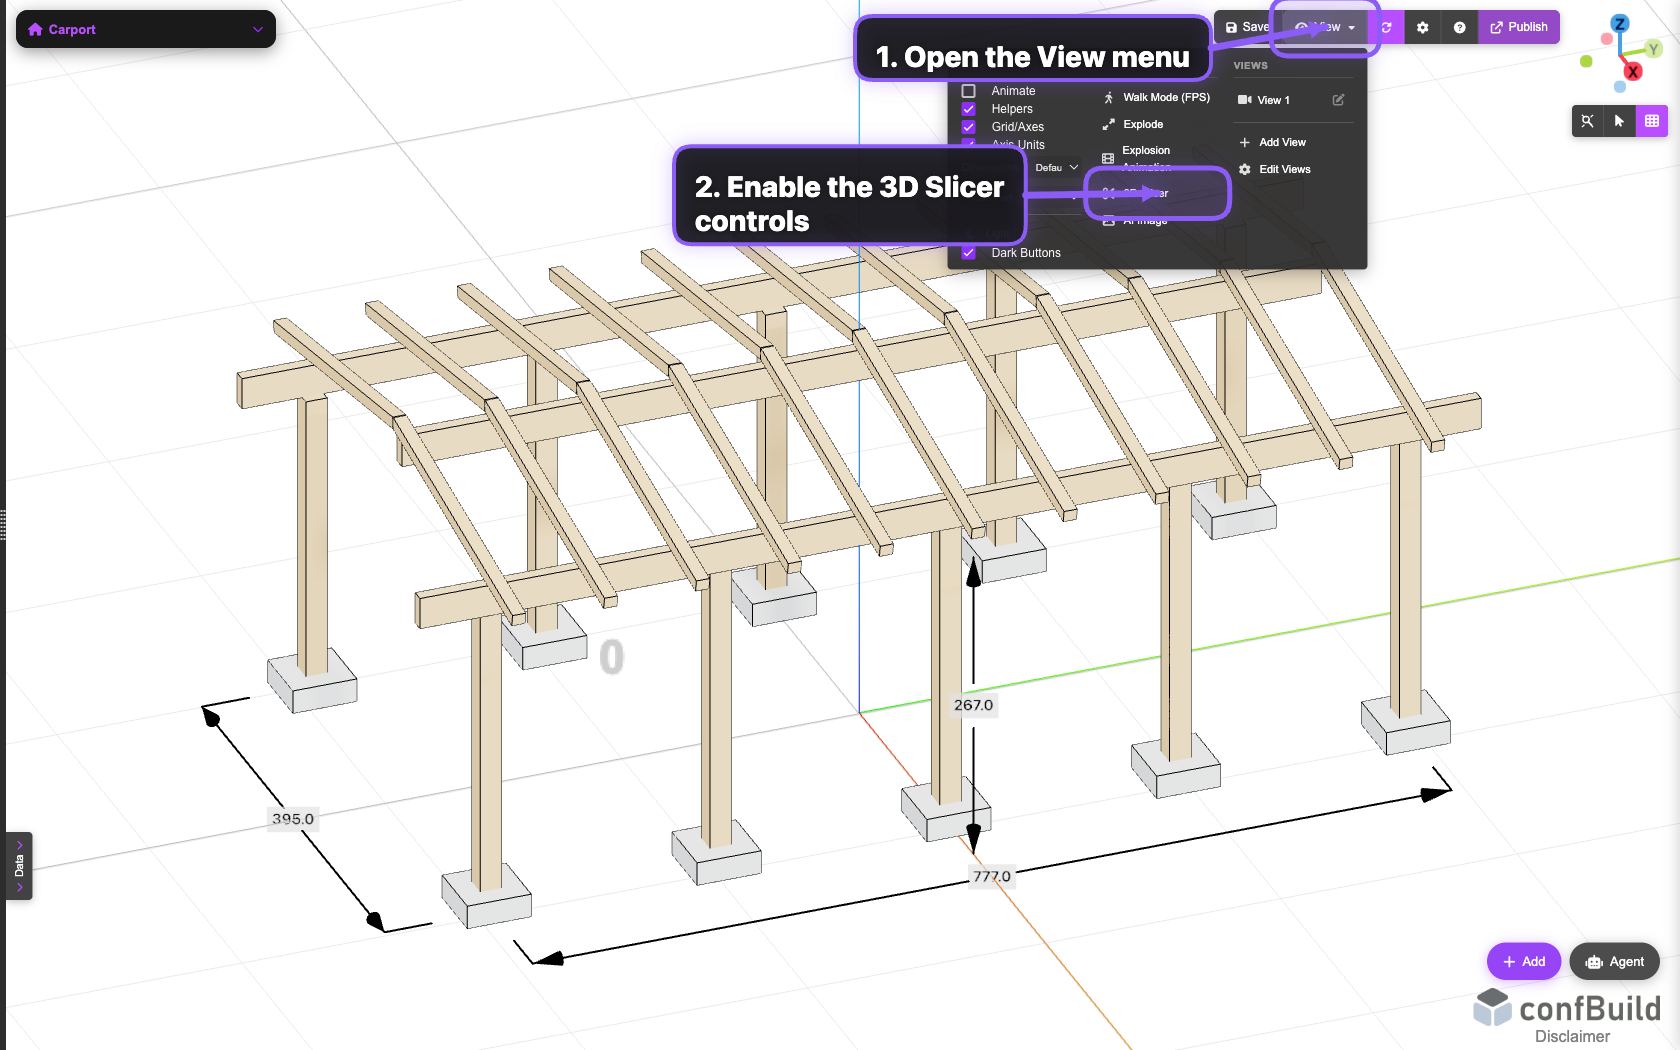The width and height of the screenshot is (1680, 1050).
Task: Uncheck the Dark Buttons option
Action: pyautogui.click(x=968, y=252)
